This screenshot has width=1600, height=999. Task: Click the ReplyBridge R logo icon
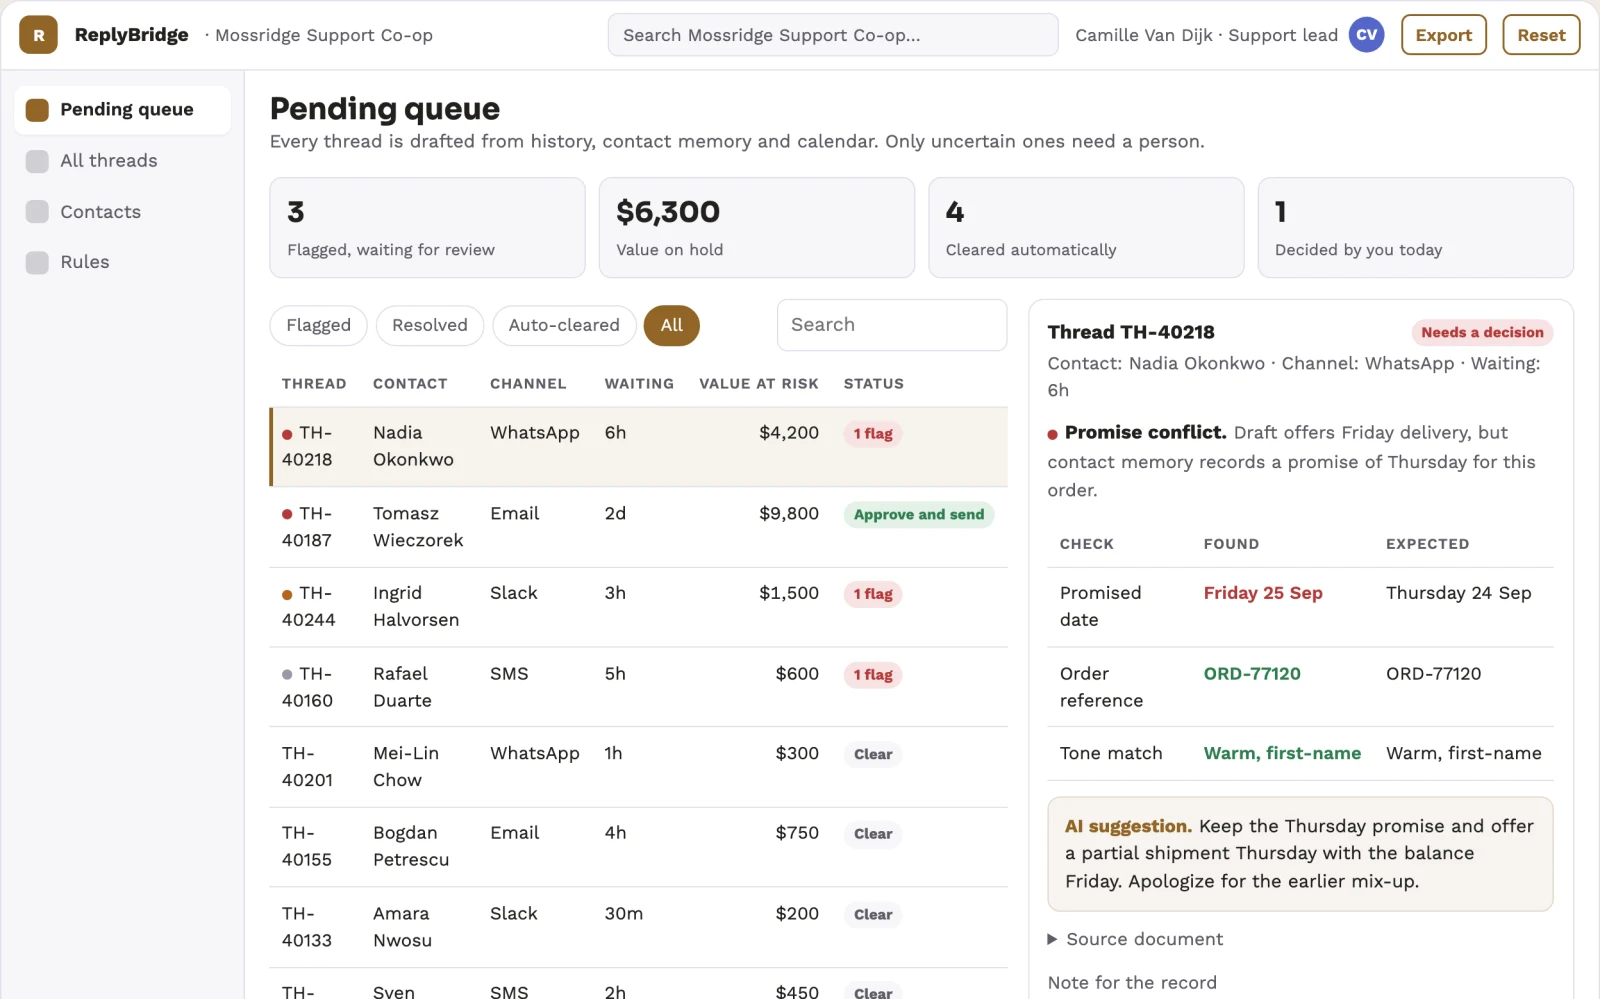coord(38,35)
